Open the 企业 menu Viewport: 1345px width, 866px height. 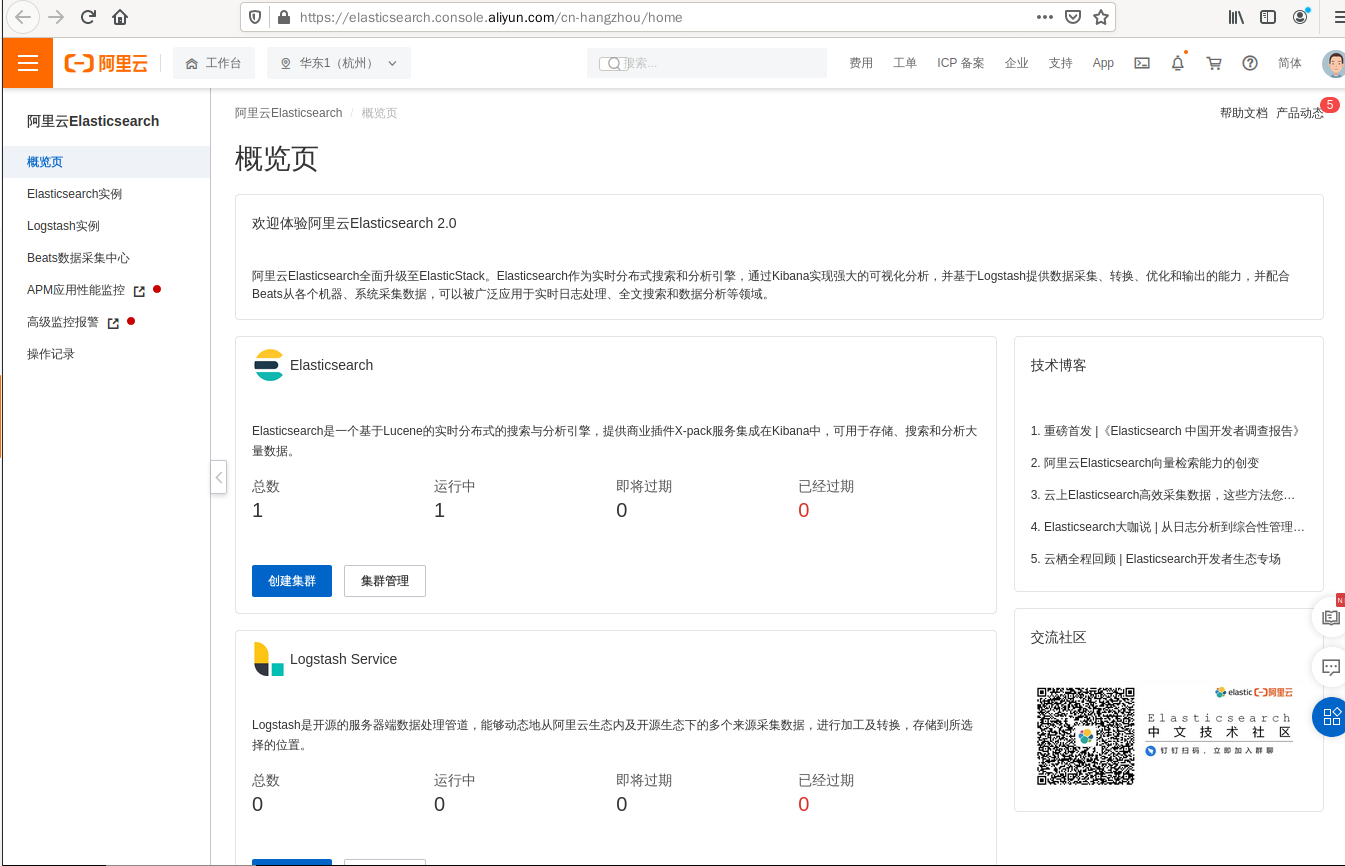[x=1017, y=63]
